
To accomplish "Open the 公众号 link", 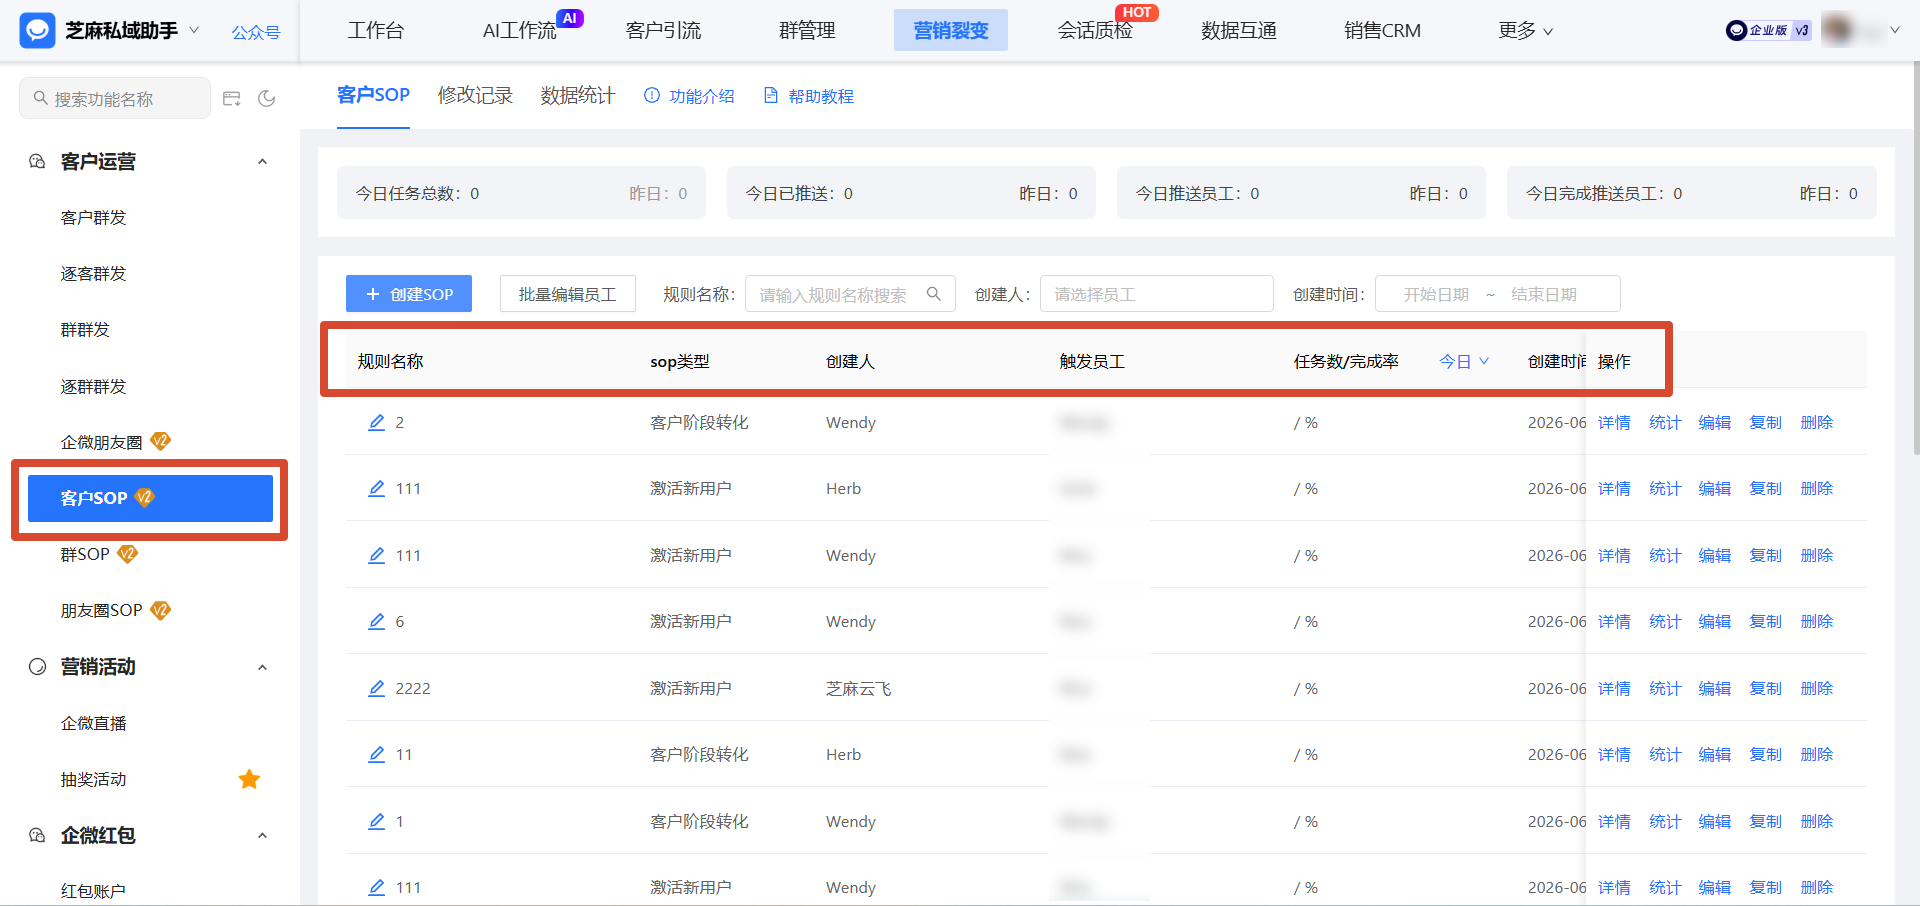I will (x=256, y=32).
